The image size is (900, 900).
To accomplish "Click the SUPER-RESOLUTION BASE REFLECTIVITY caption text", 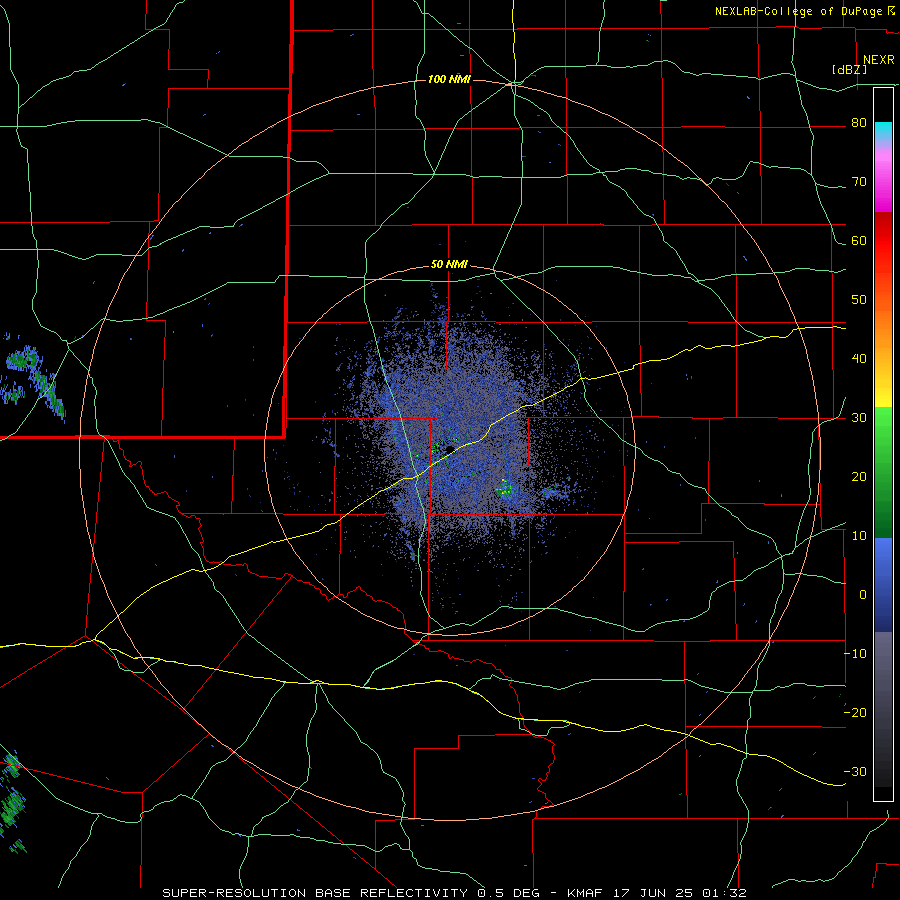I will (315, 893).
